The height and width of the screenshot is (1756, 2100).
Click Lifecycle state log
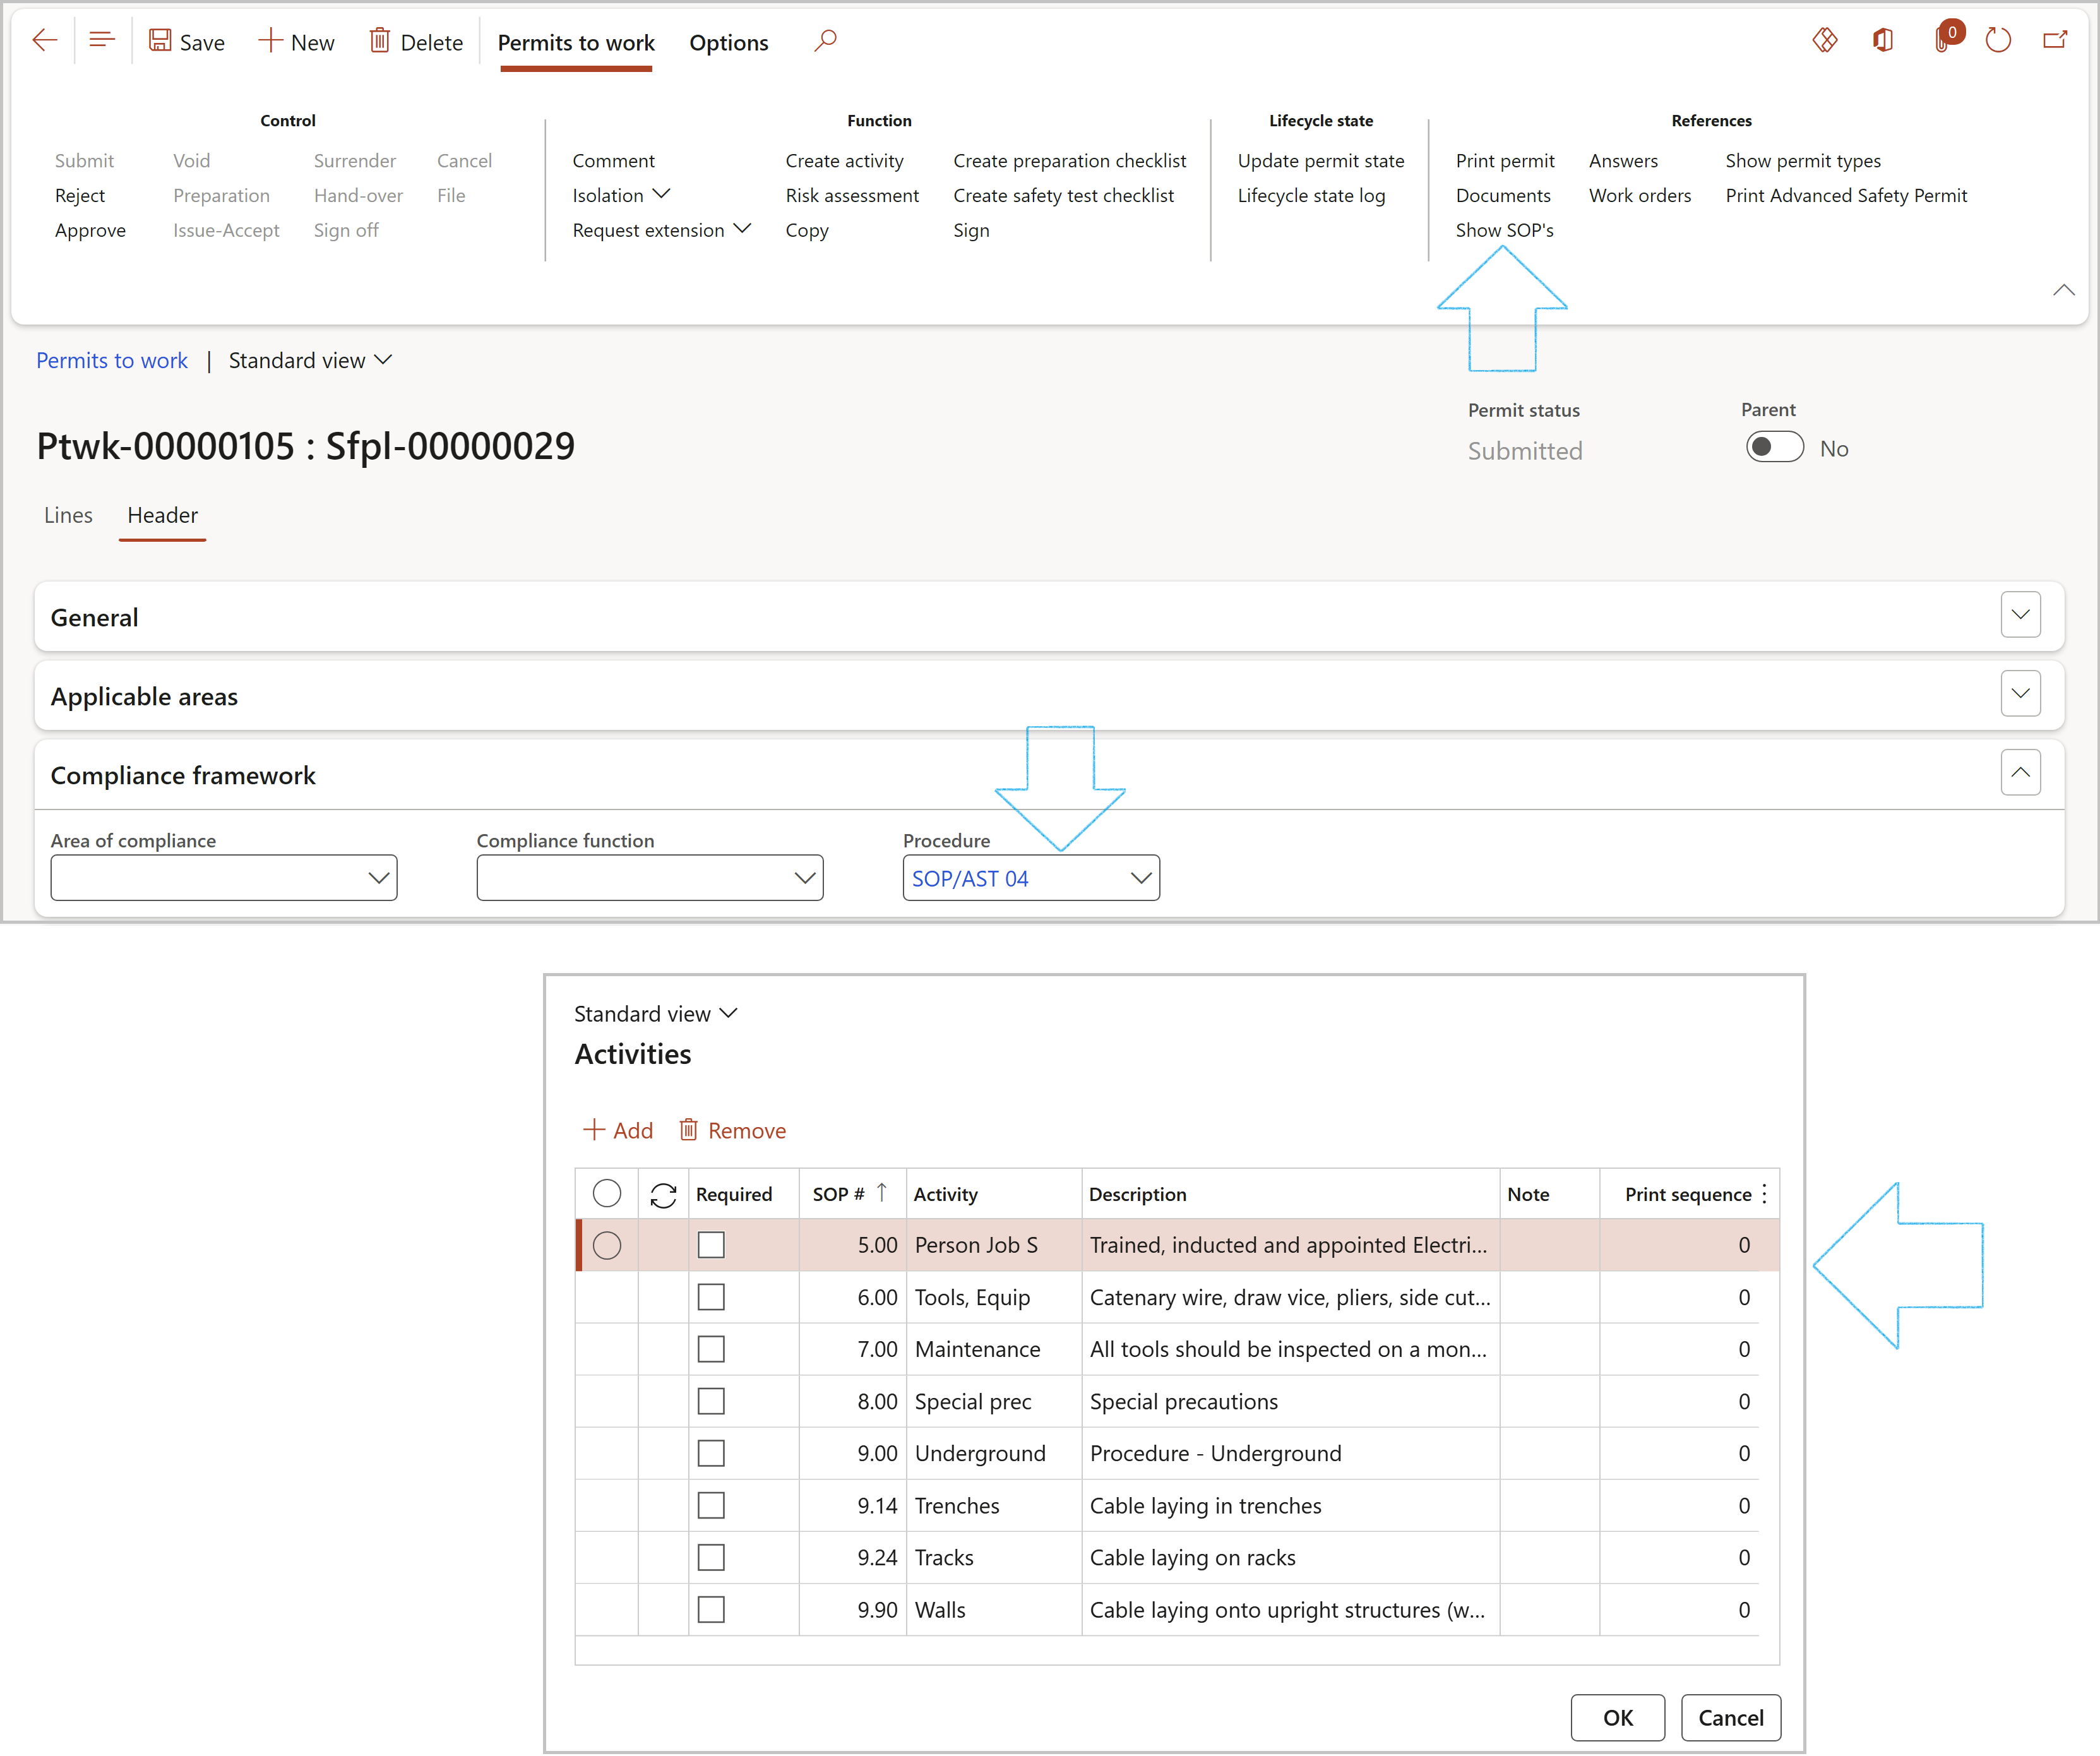[x=1311, y=196]
